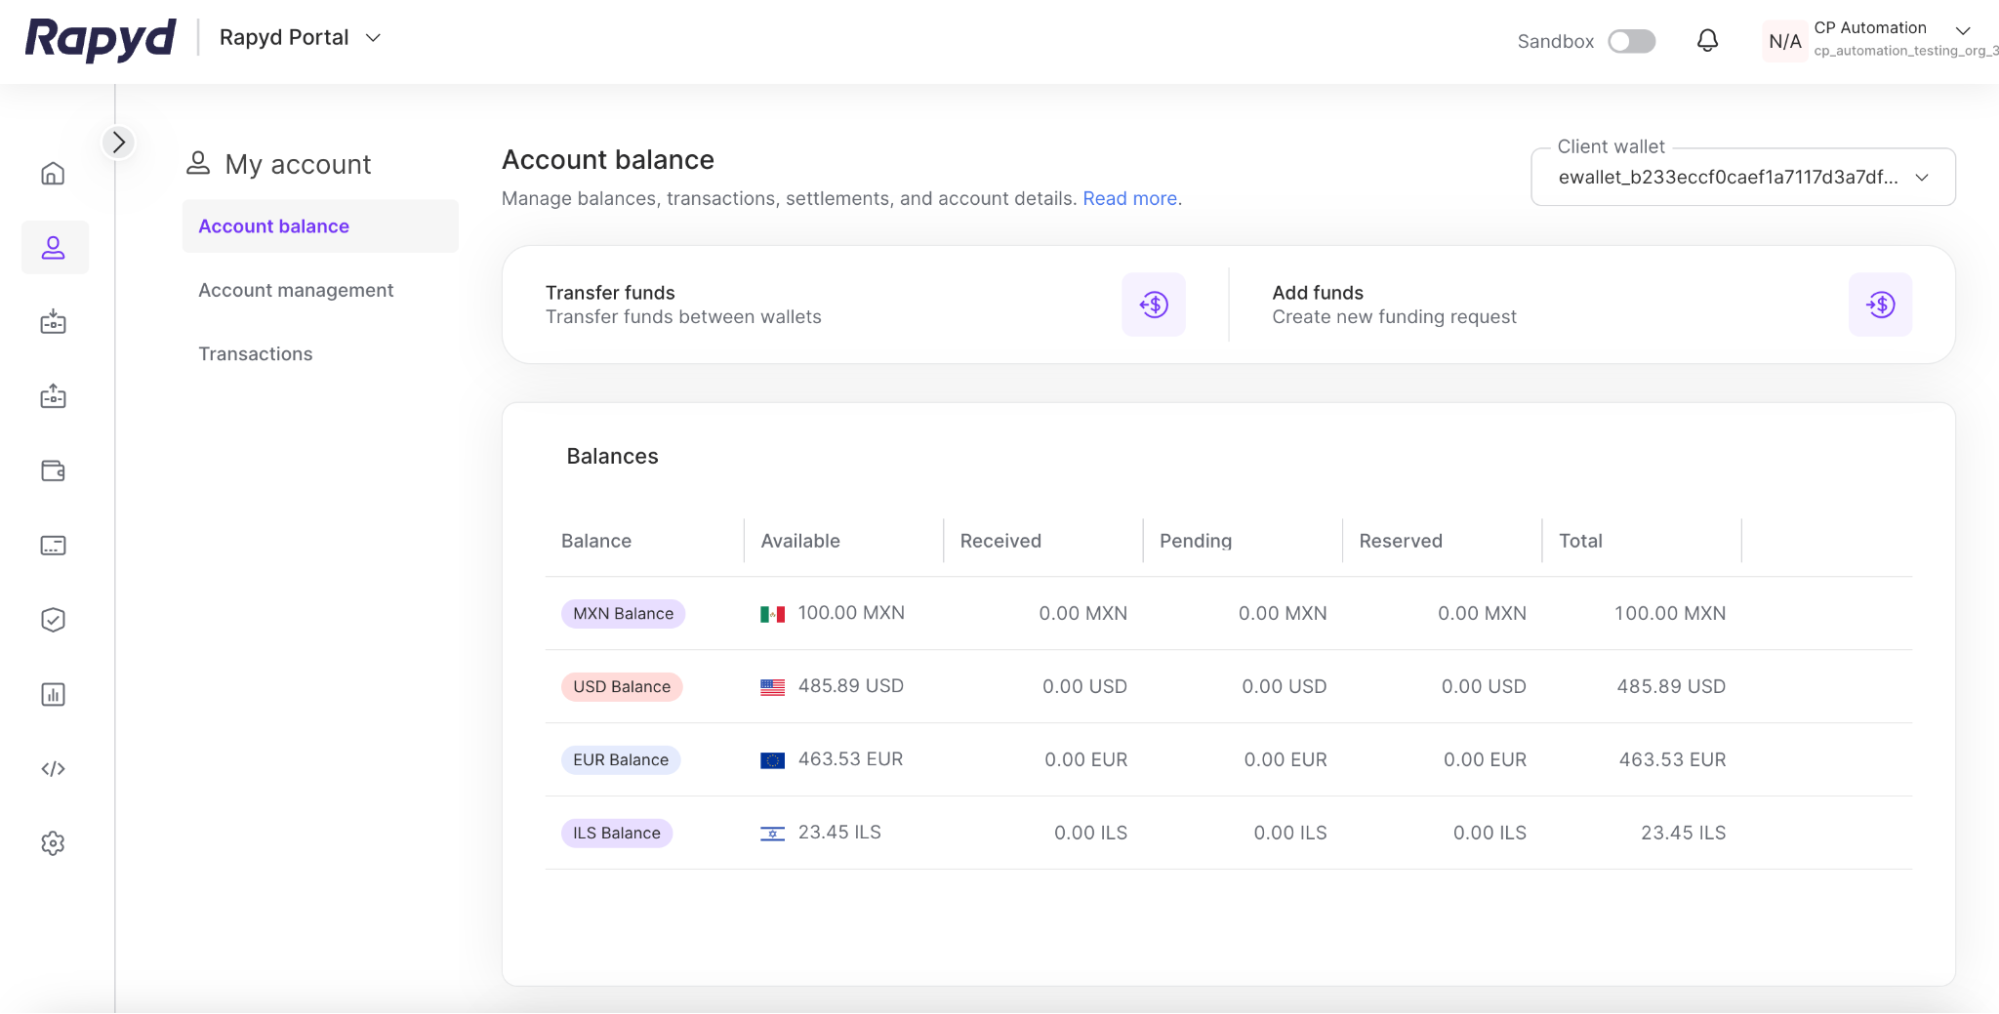Click the notifications bell icon
1999x1014 pixels.
pyautogui.click(x=1707, y=41)
